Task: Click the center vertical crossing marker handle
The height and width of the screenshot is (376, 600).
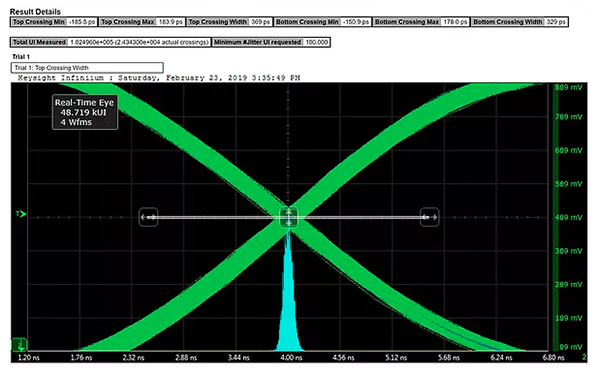Action: [289, 217]
